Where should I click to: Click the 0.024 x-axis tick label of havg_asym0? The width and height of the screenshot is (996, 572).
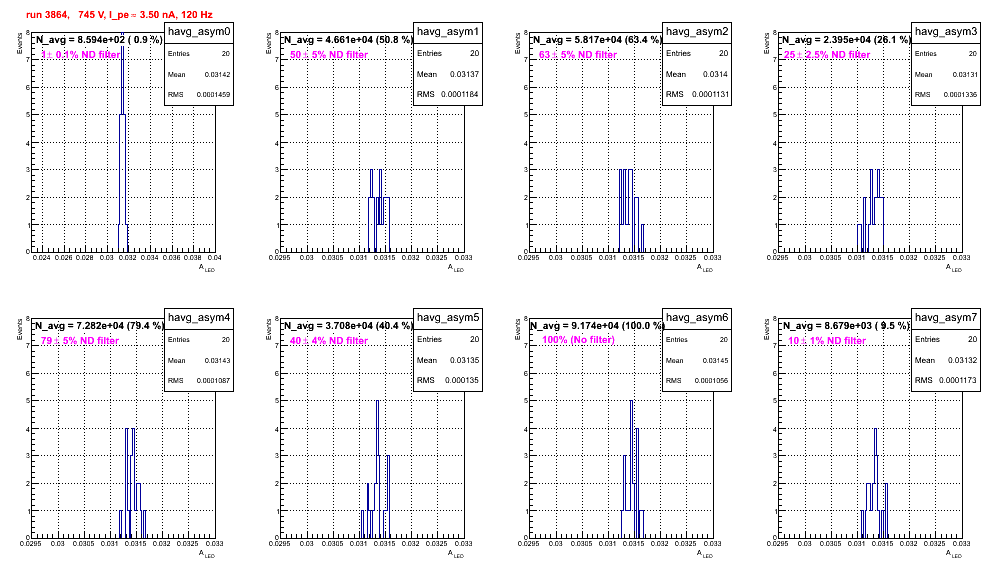coord(41,257)
